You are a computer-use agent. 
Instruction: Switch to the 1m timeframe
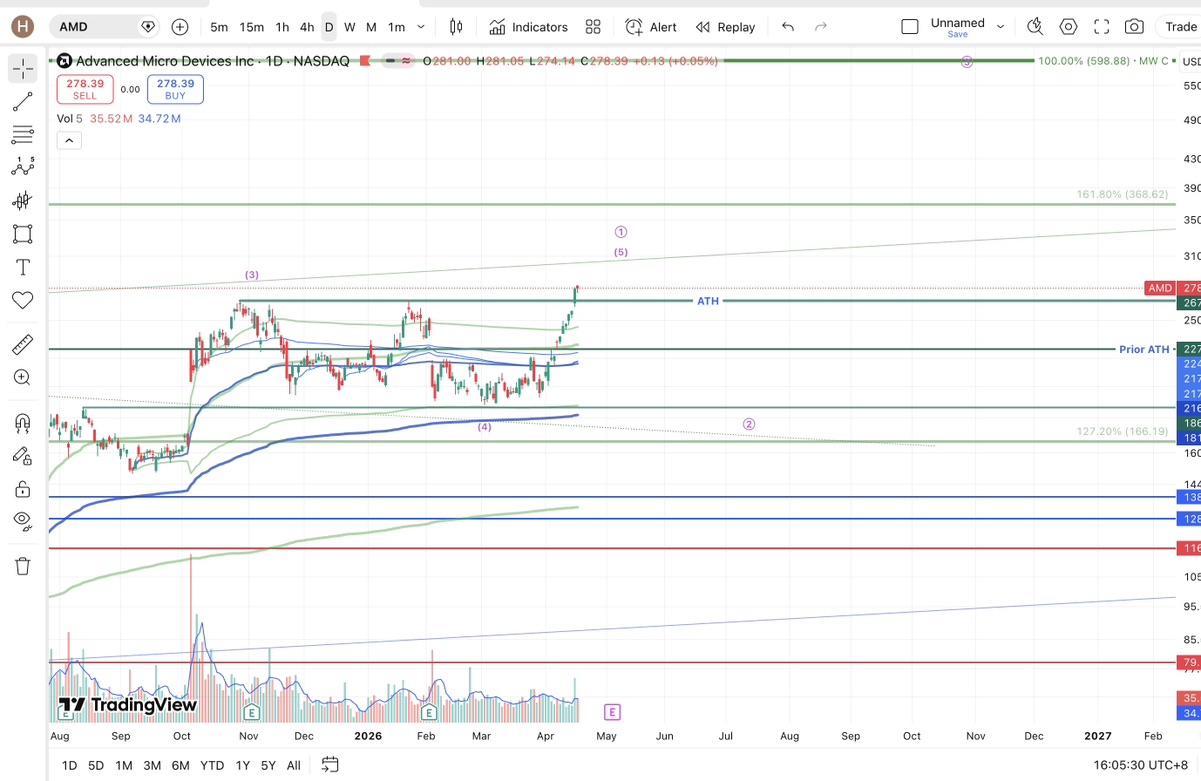point(396,27)
